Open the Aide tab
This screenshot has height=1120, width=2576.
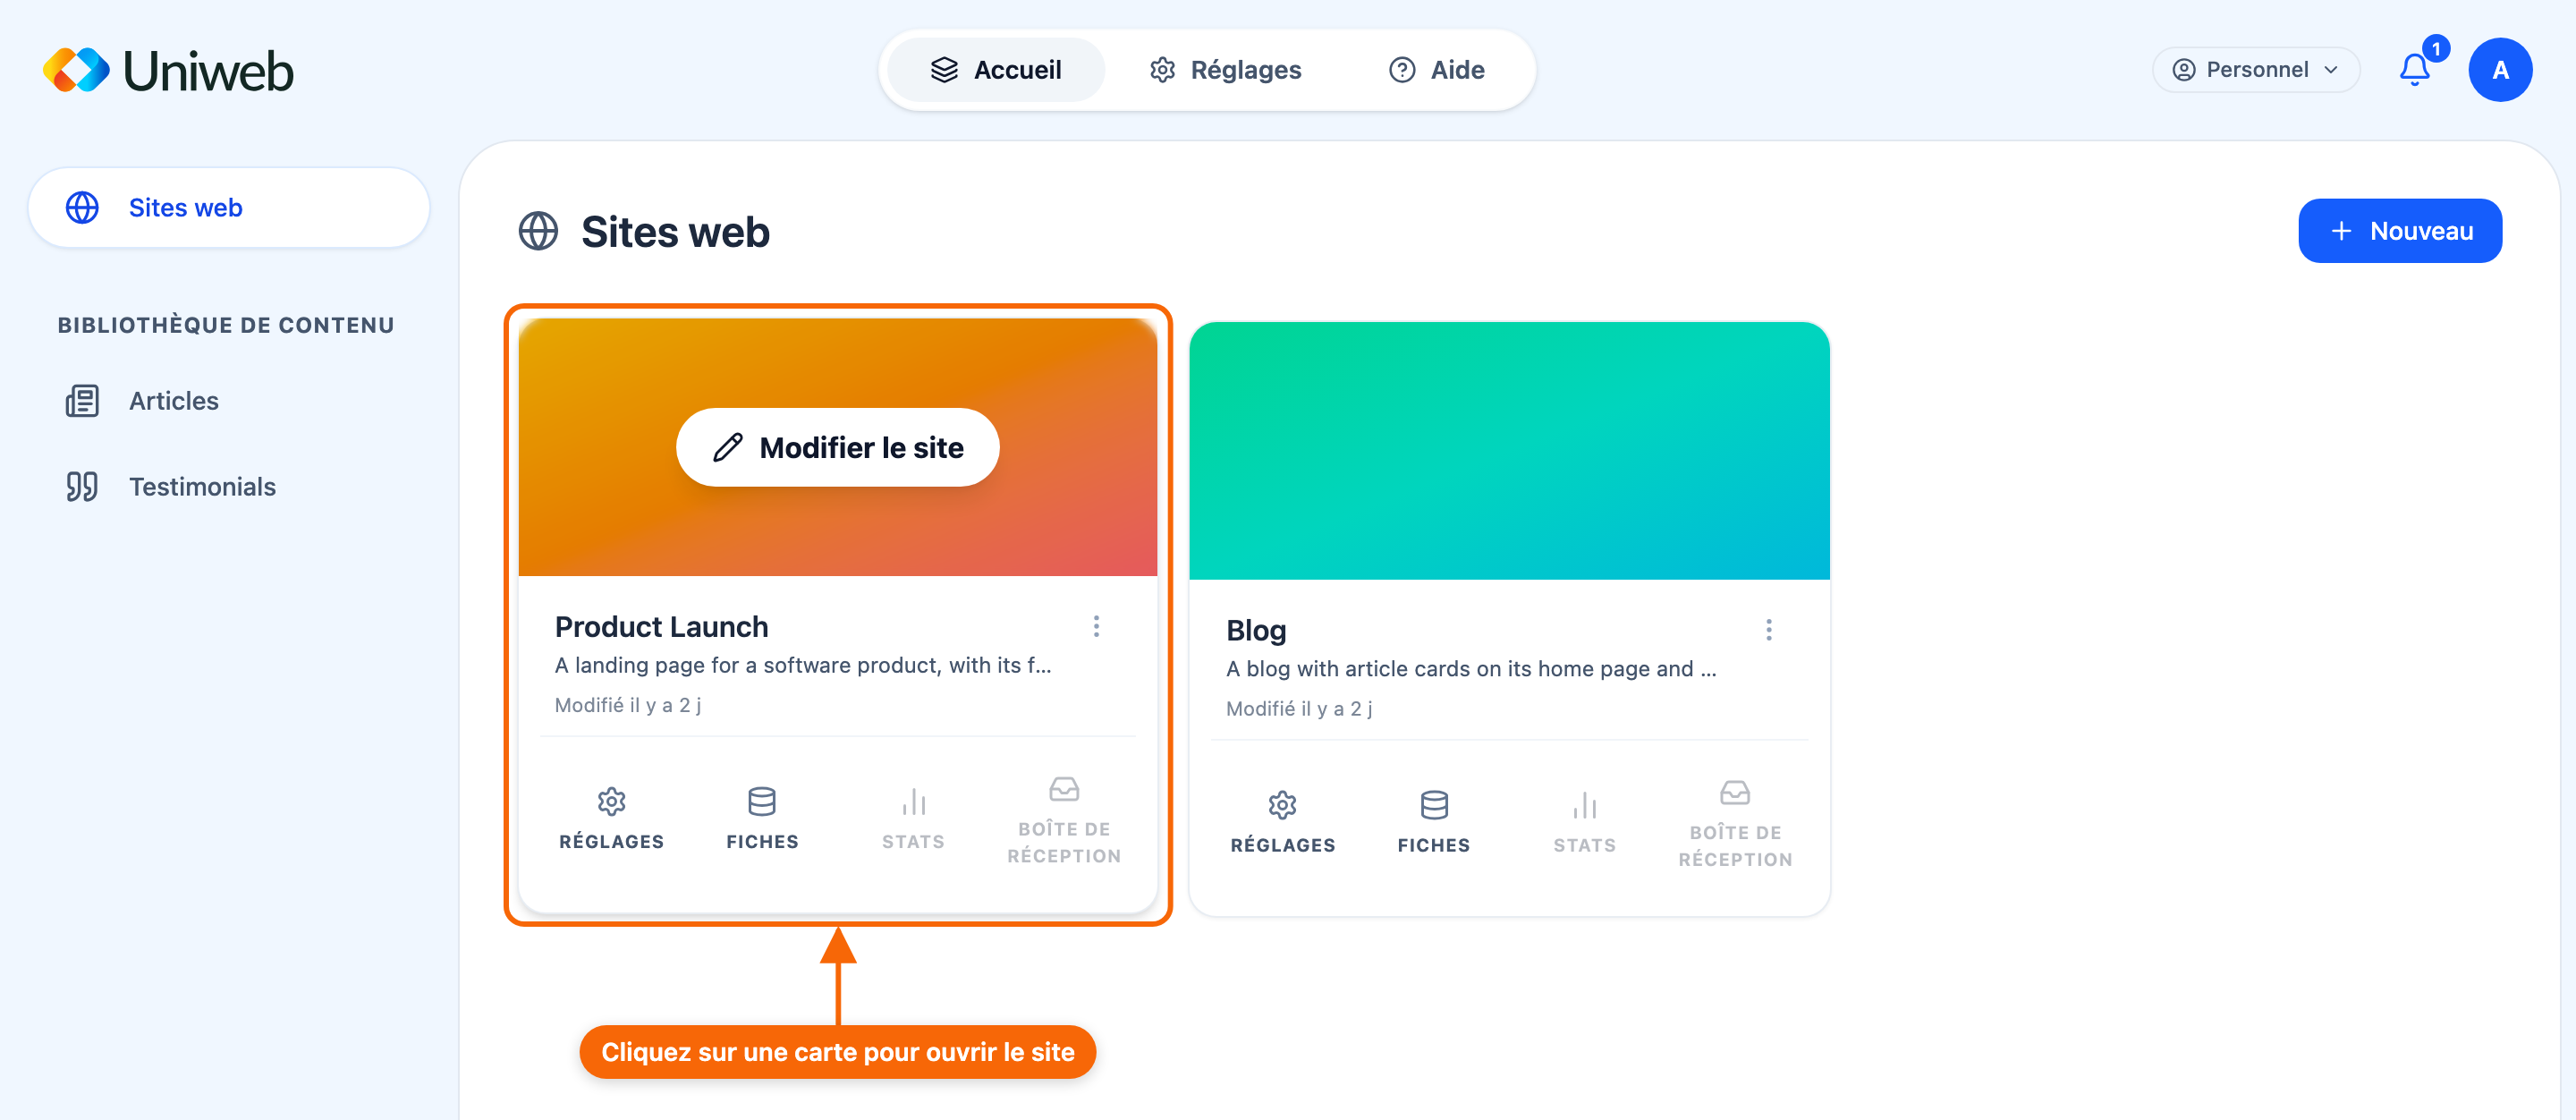pyautogui.click(x=1437, y=70)
